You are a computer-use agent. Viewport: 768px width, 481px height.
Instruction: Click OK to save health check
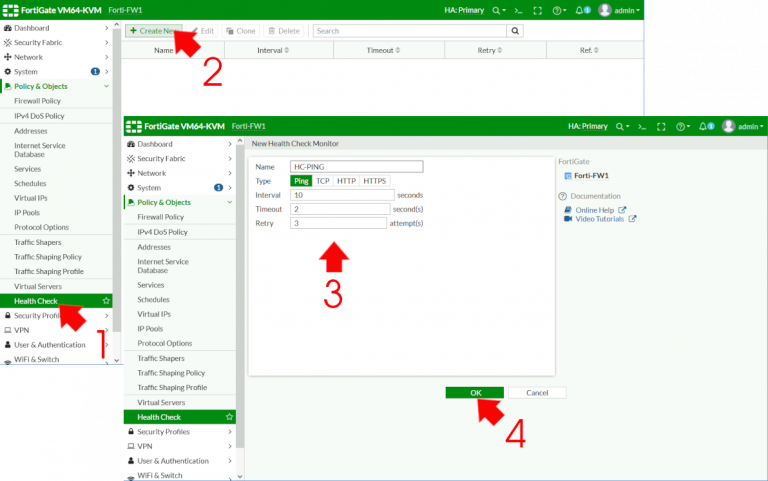click(x=475, y=393)
